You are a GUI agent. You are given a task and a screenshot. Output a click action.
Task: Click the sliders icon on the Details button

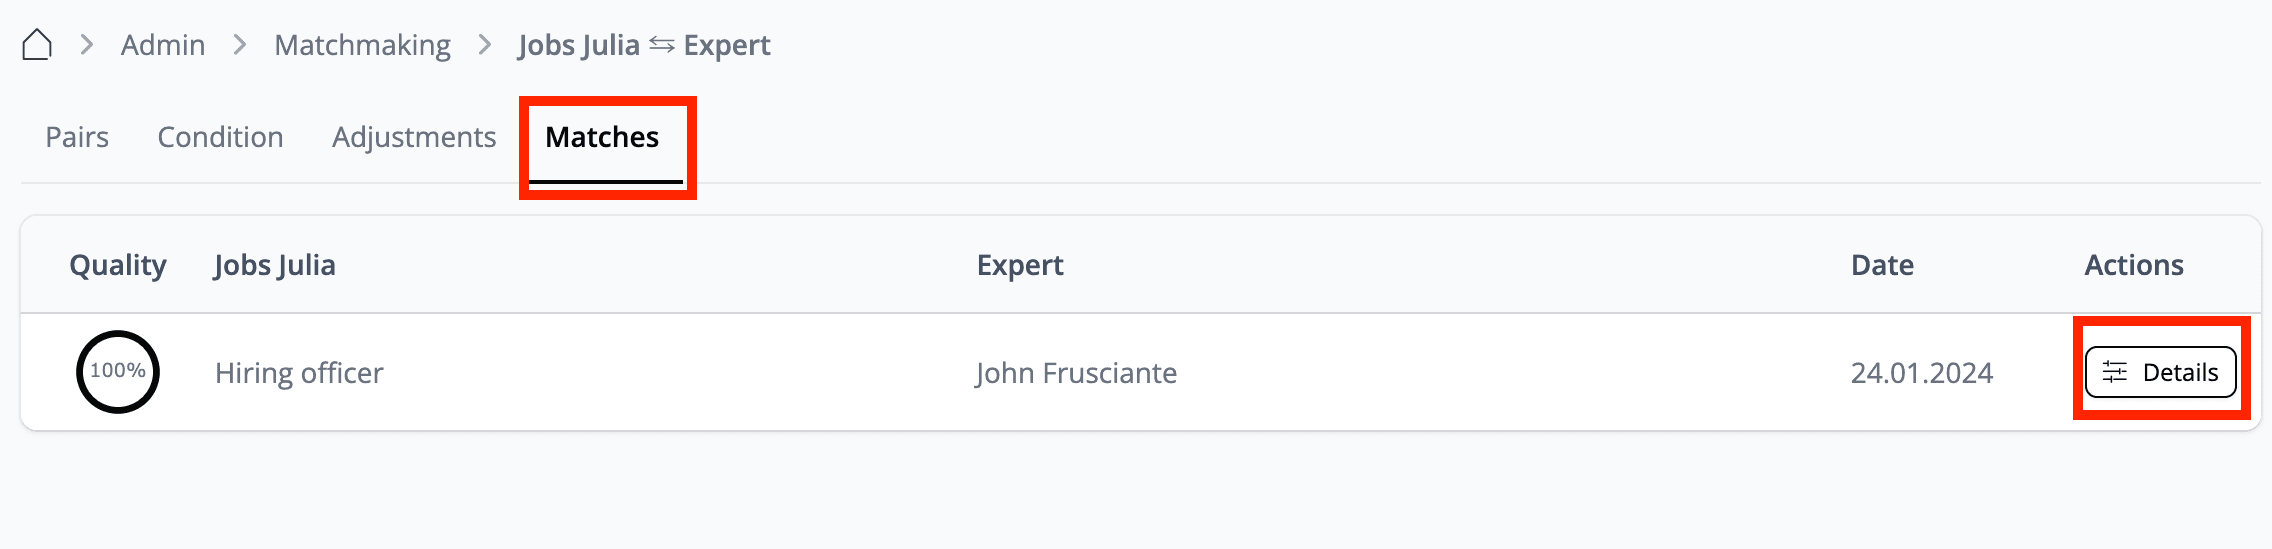[2115, 373]
